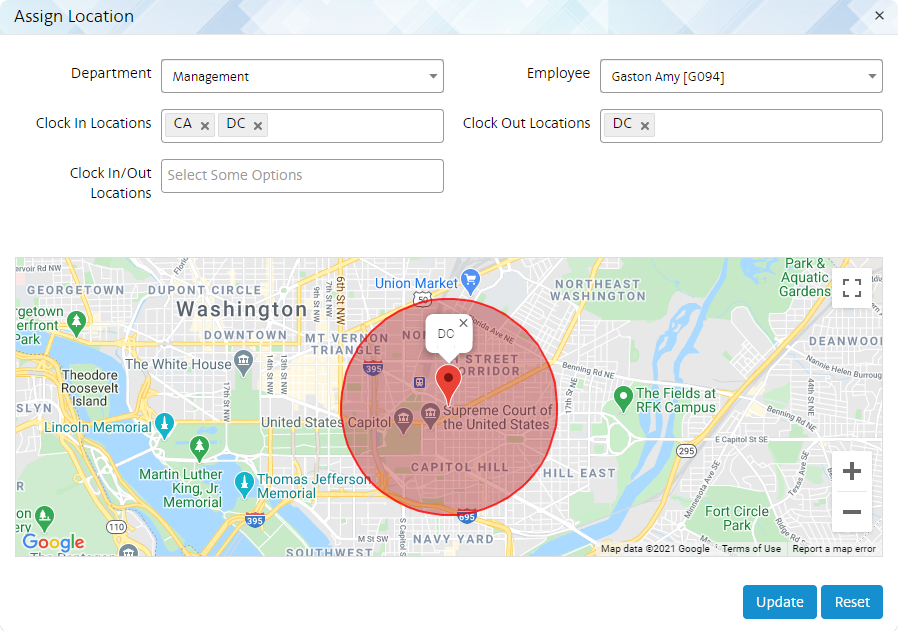Image resolution: width=898 pixels, height=632 pixels.
Task: Click the Update button
Action: (779, 602)
